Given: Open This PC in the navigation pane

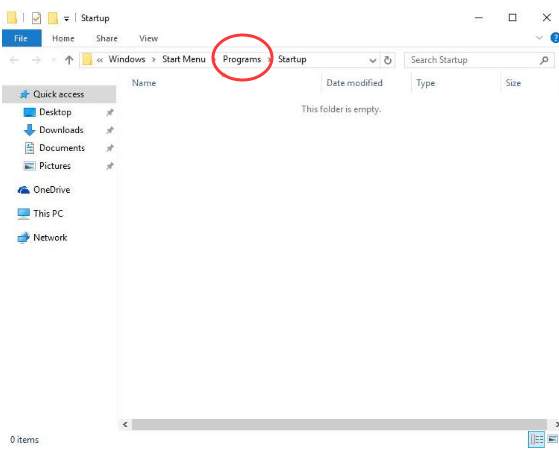Looking at the screenshot, I should [x=48, y=214].
